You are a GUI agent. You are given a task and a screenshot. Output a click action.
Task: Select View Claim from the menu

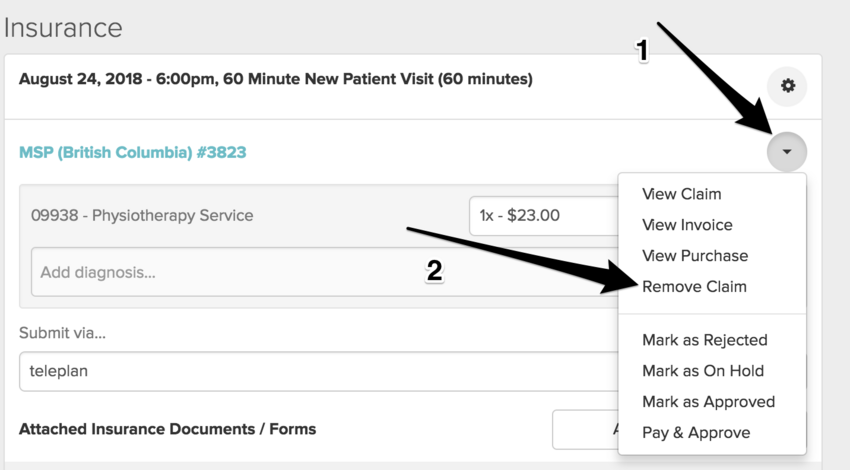tap(681, 194)
